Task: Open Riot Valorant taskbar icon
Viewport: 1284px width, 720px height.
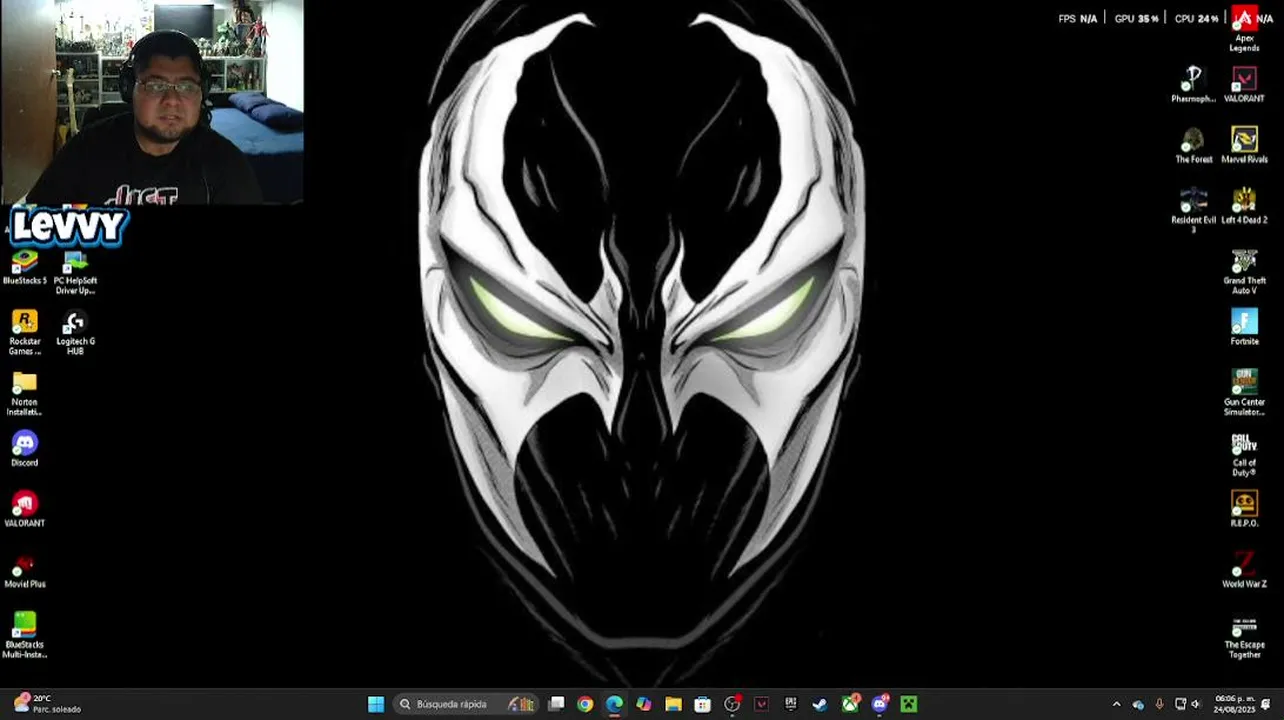Action: [761, 704]
